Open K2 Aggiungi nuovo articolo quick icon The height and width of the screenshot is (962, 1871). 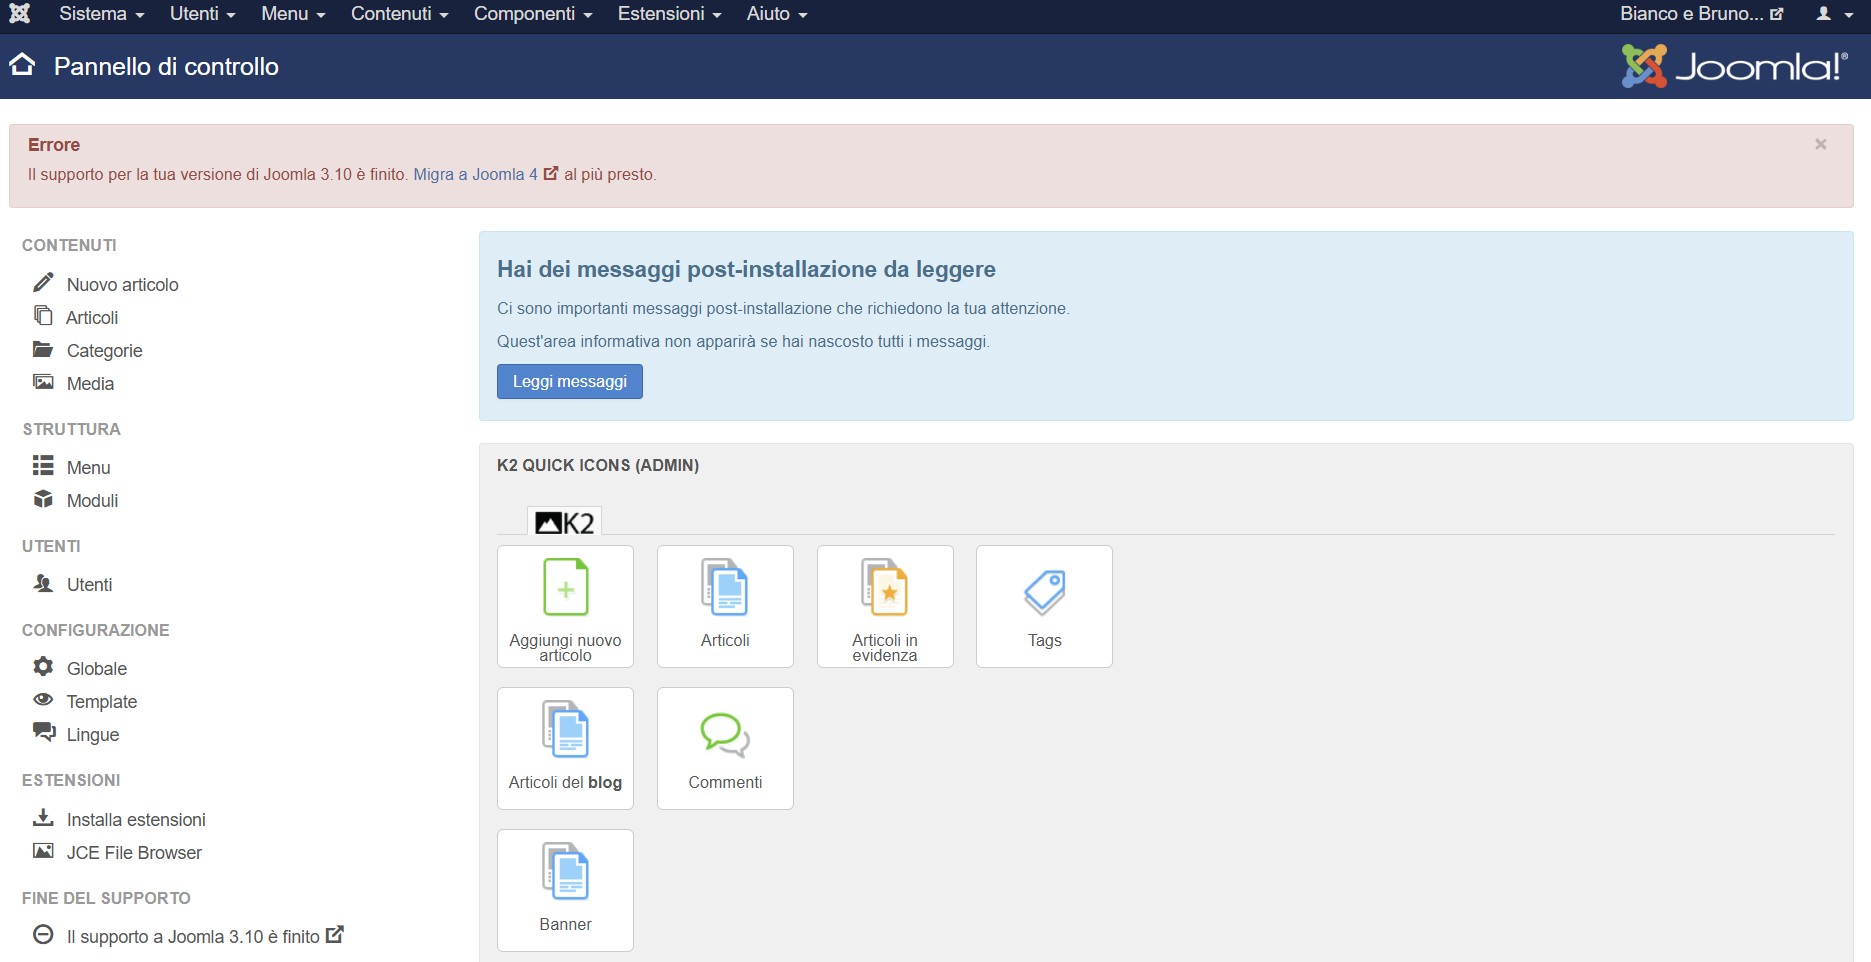565,606
